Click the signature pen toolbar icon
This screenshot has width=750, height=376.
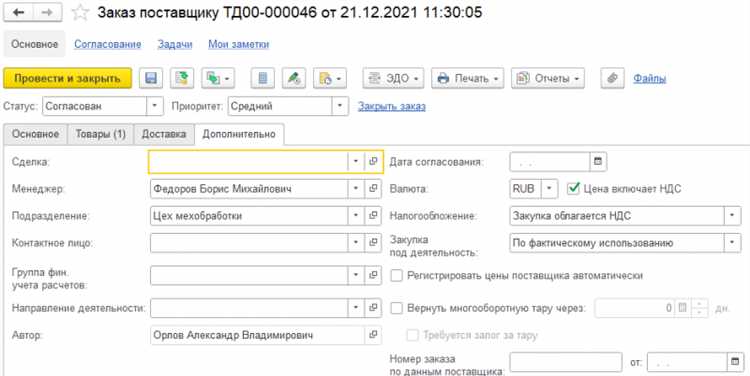click(294, 78)
